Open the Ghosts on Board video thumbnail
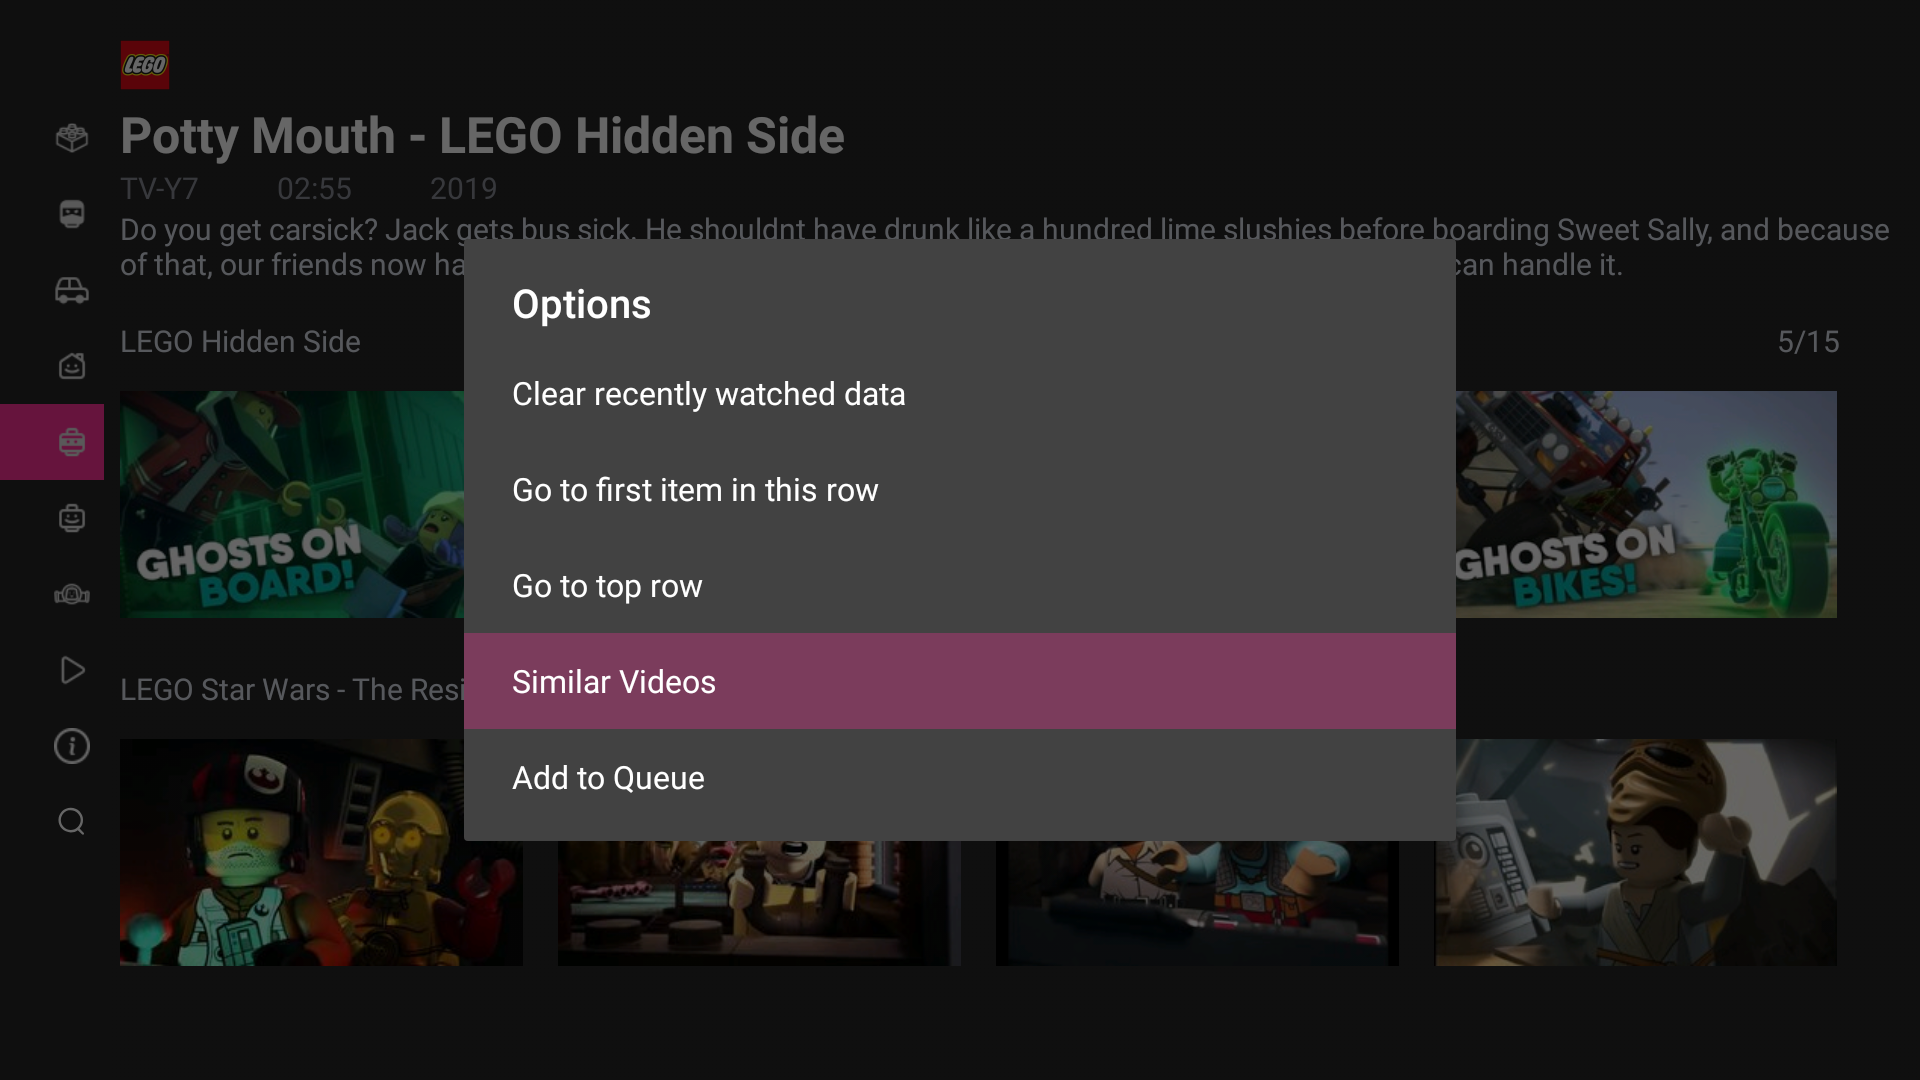This screenshot has width=1920, height=1080. (291, 504)
